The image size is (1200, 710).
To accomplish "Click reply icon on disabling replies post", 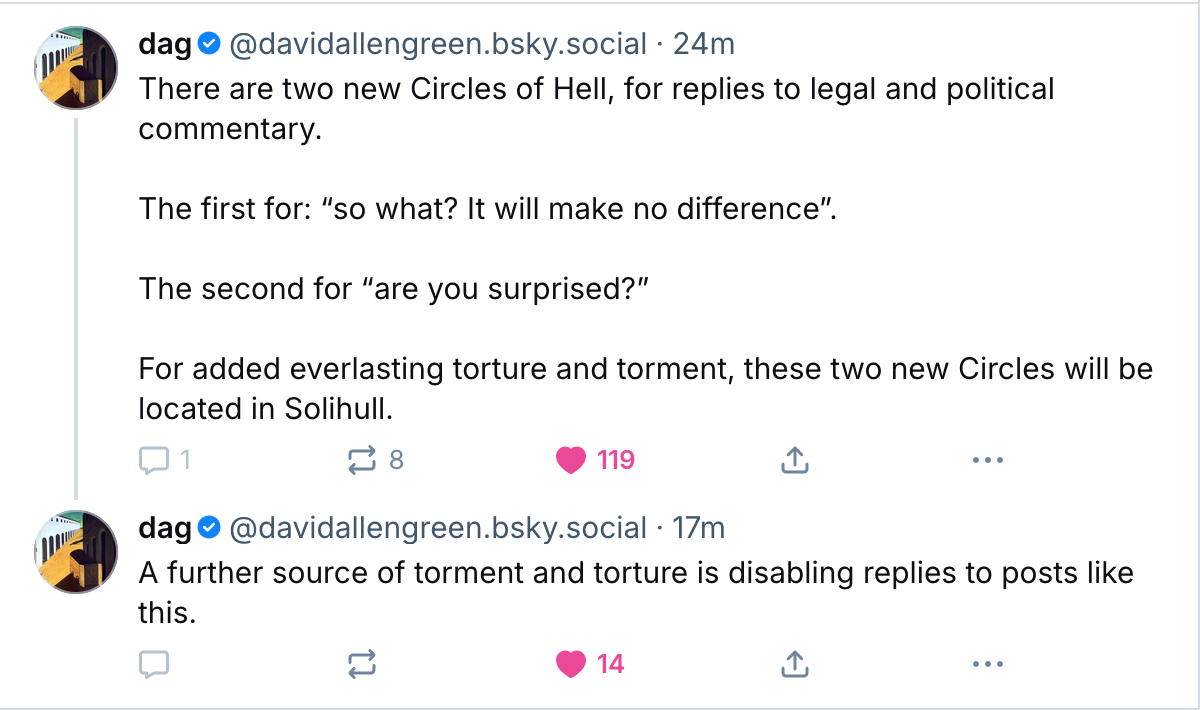I will (153, 663).
